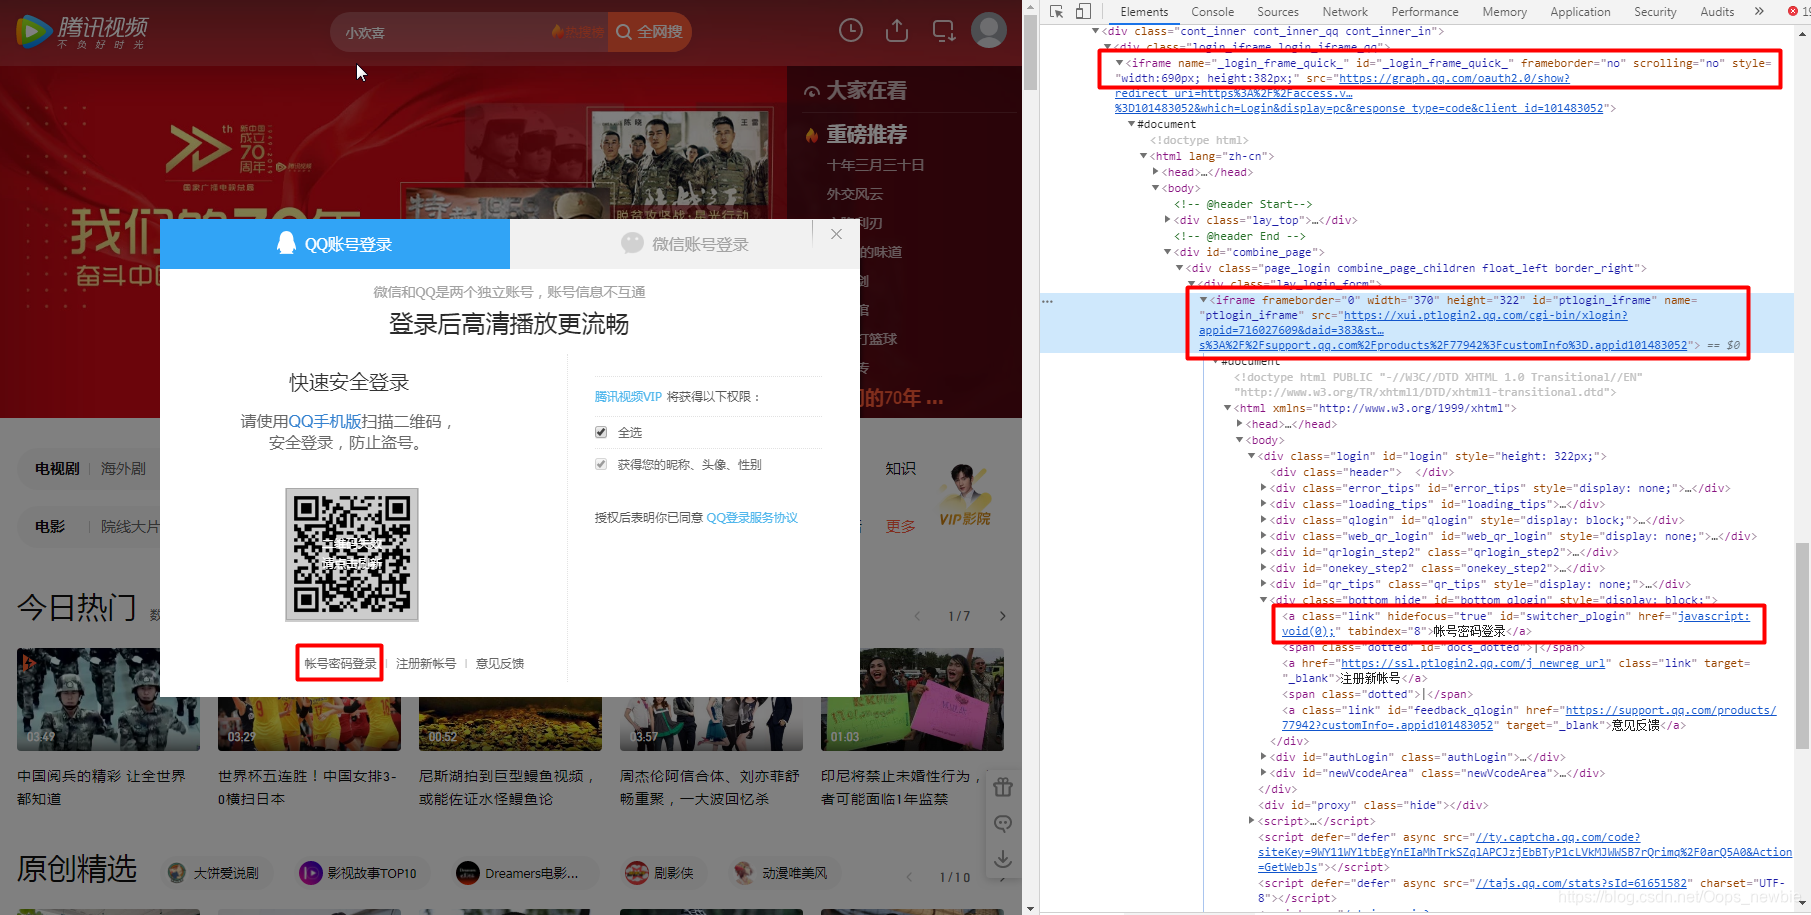Open the watch history clock icon

coord(851,31)
